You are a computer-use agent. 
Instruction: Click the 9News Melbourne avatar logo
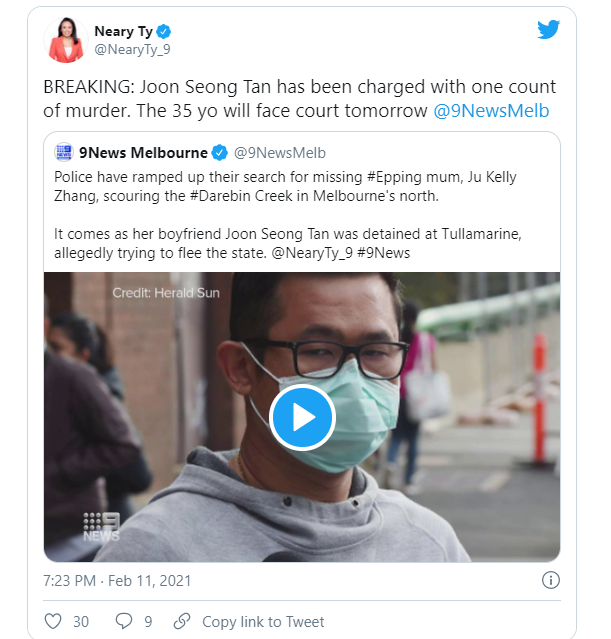pos(65,152)
